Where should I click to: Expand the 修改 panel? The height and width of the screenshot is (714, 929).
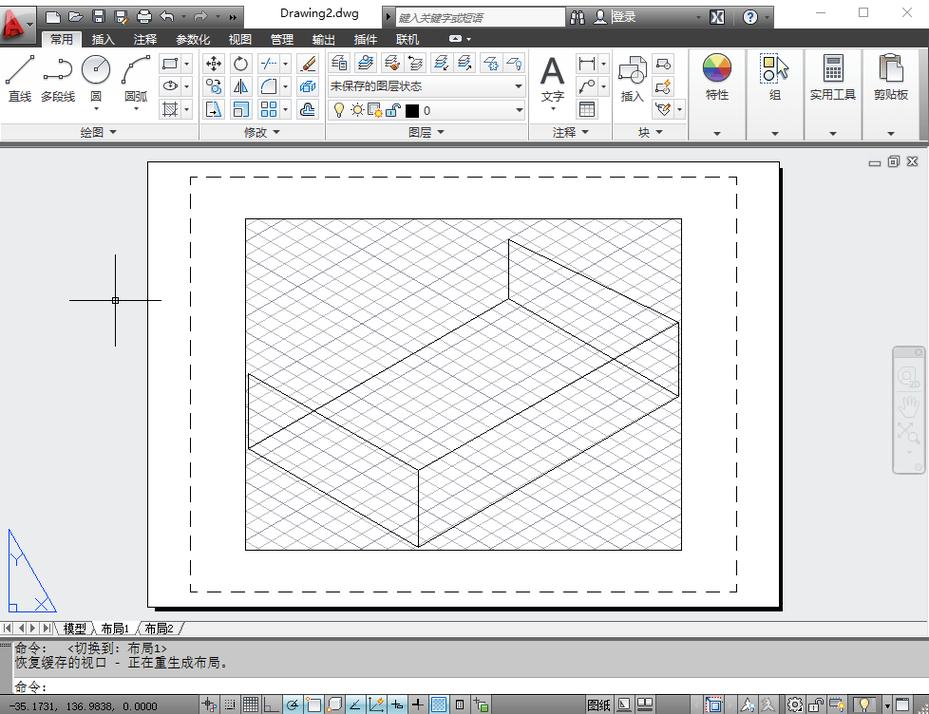coord(261,132)
